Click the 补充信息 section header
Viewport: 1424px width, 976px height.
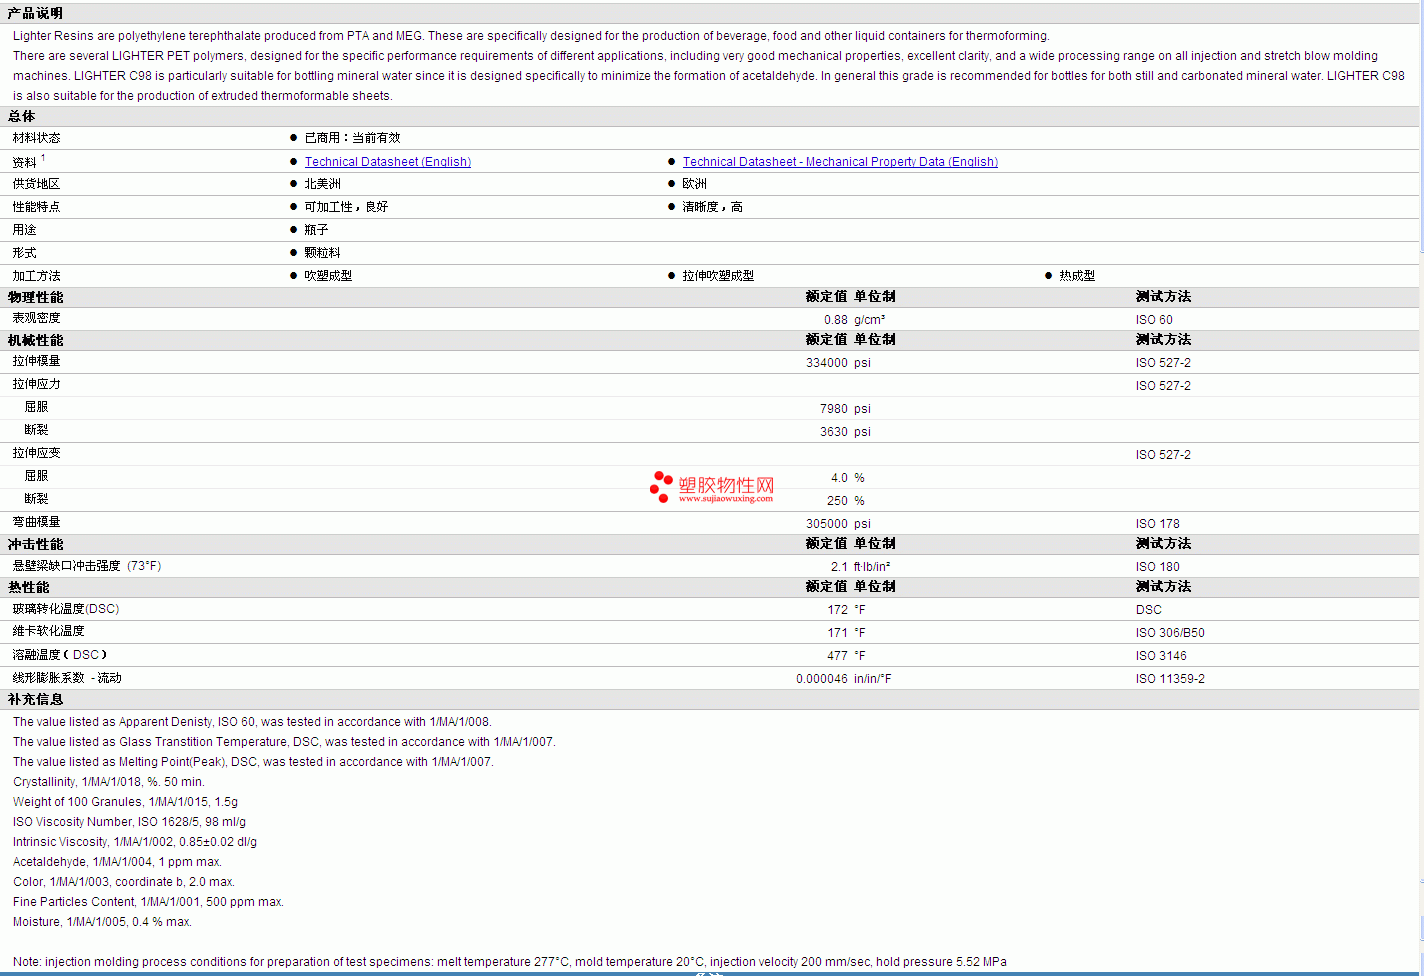35,699
